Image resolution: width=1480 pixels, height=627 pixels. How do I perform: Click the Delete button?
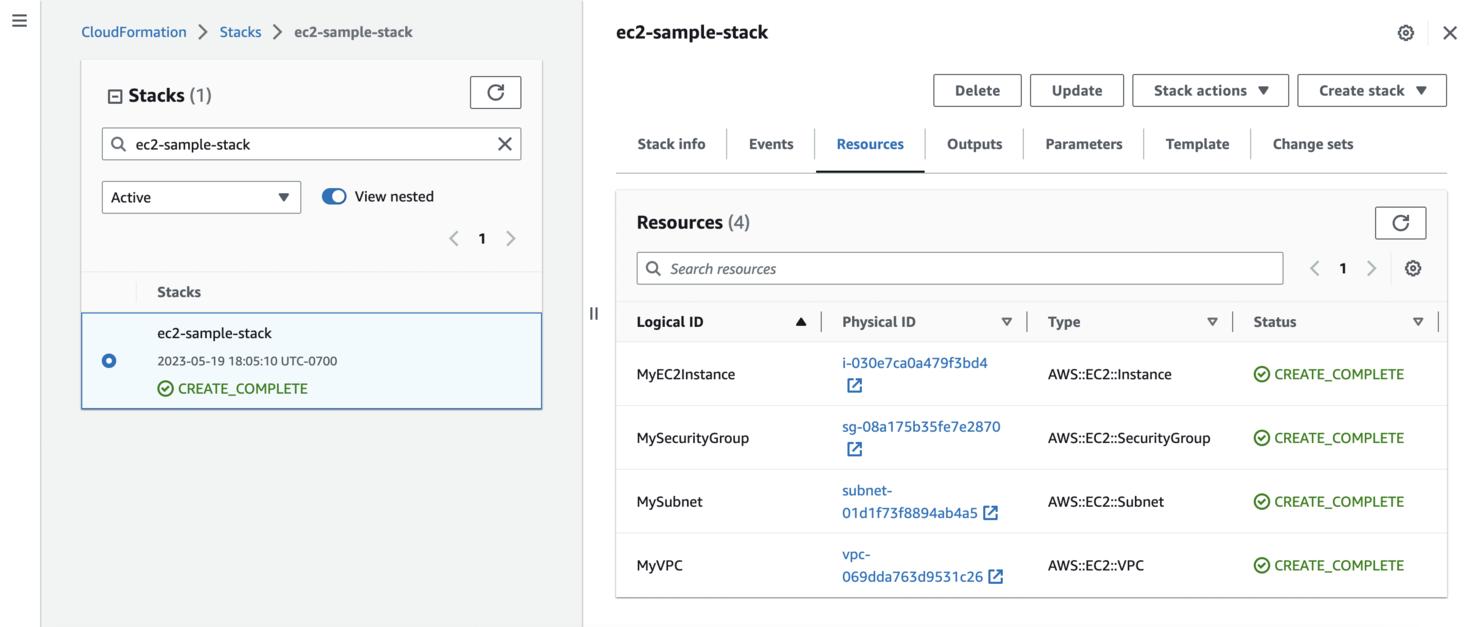(x=976, y=90)
